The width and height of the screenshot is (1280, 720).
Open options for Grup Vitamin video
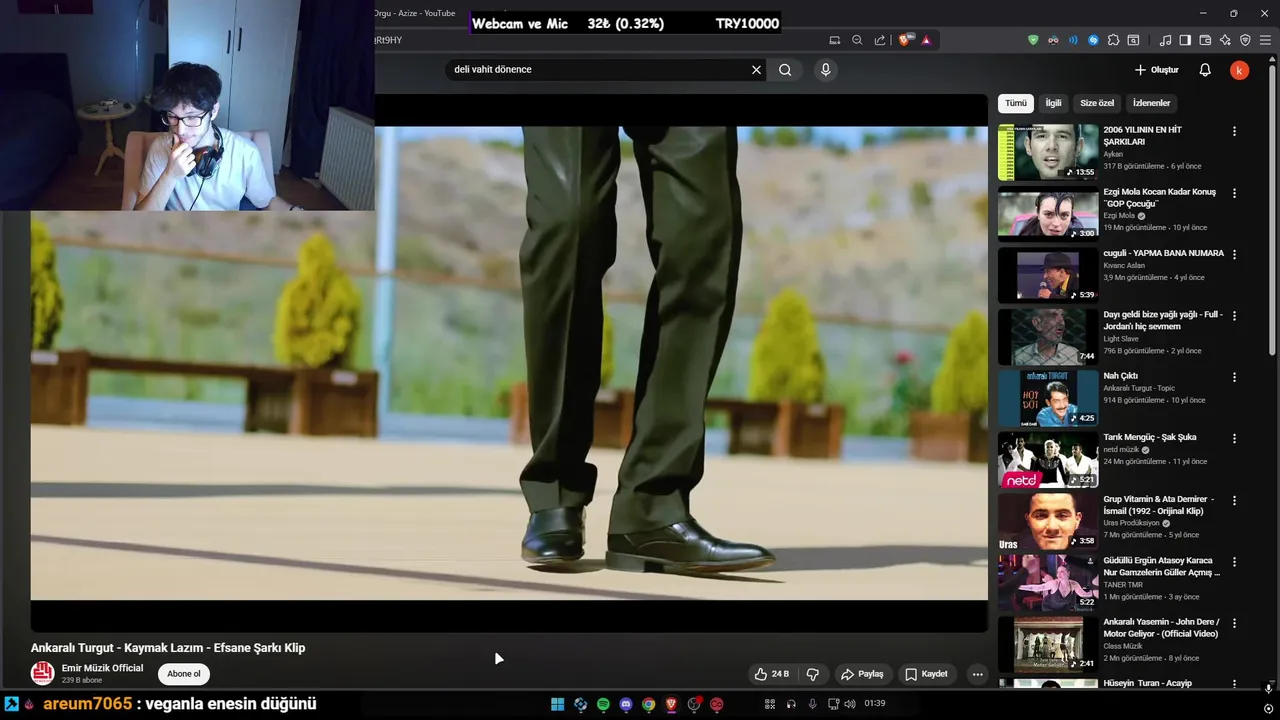click(1234, 500)
